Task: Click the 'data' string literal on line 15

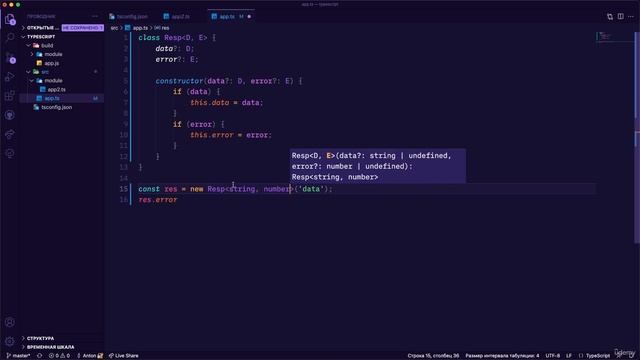Action: pyautogui.click(x=311, y=189)
